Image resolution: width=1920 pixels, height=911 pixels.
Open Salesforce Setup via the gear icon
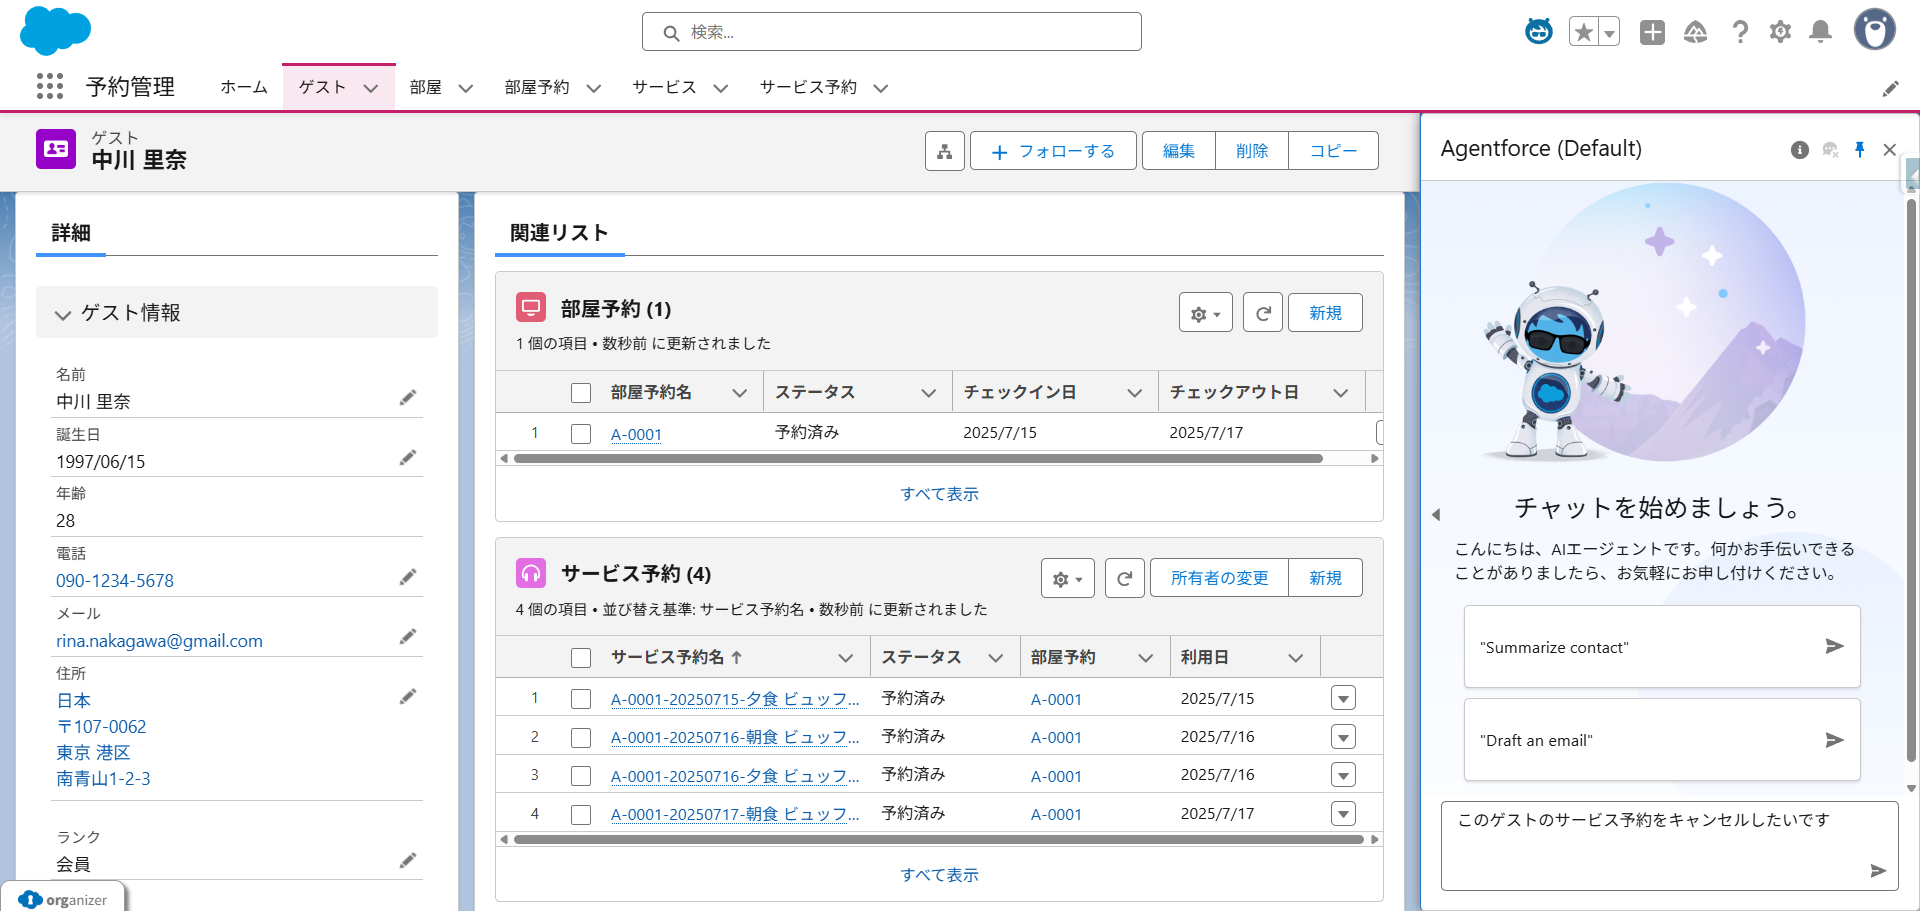click(x=1780, y=31)
